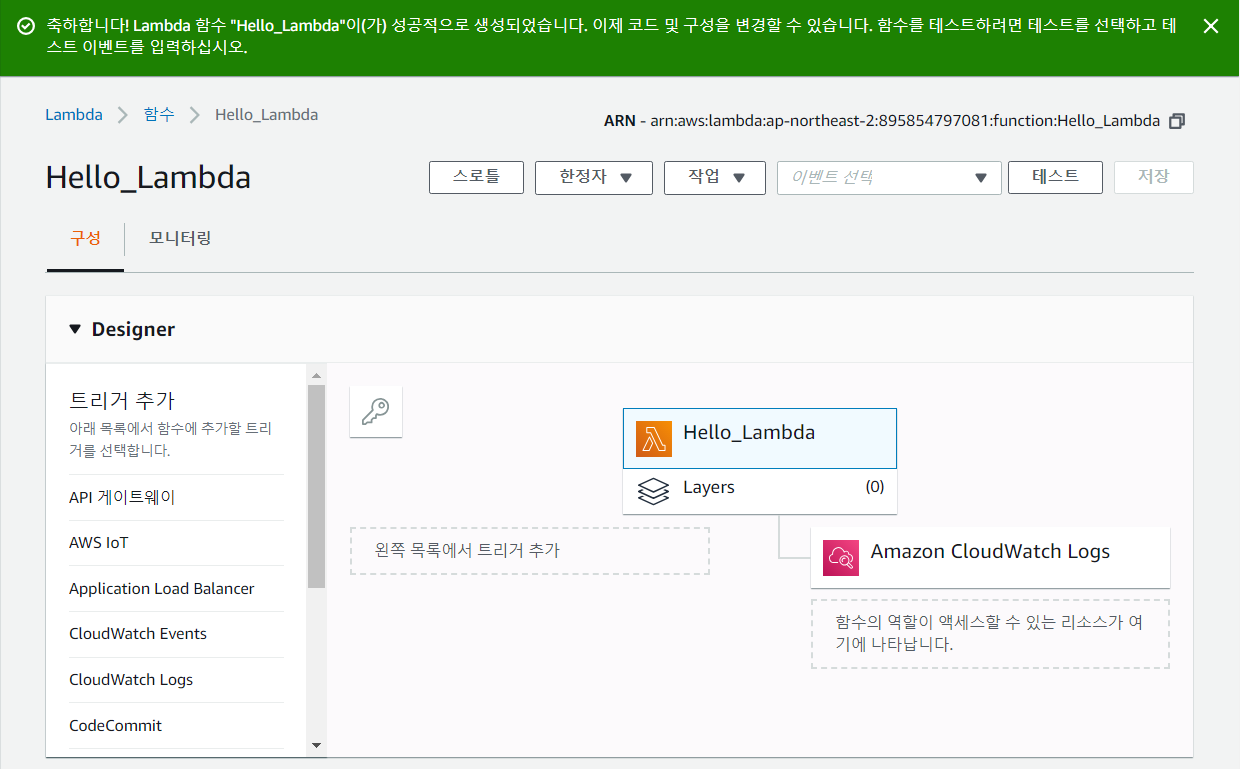Click the success checkmark icon in banner
The image size is (1240, 769).
(x=26, y=26)
